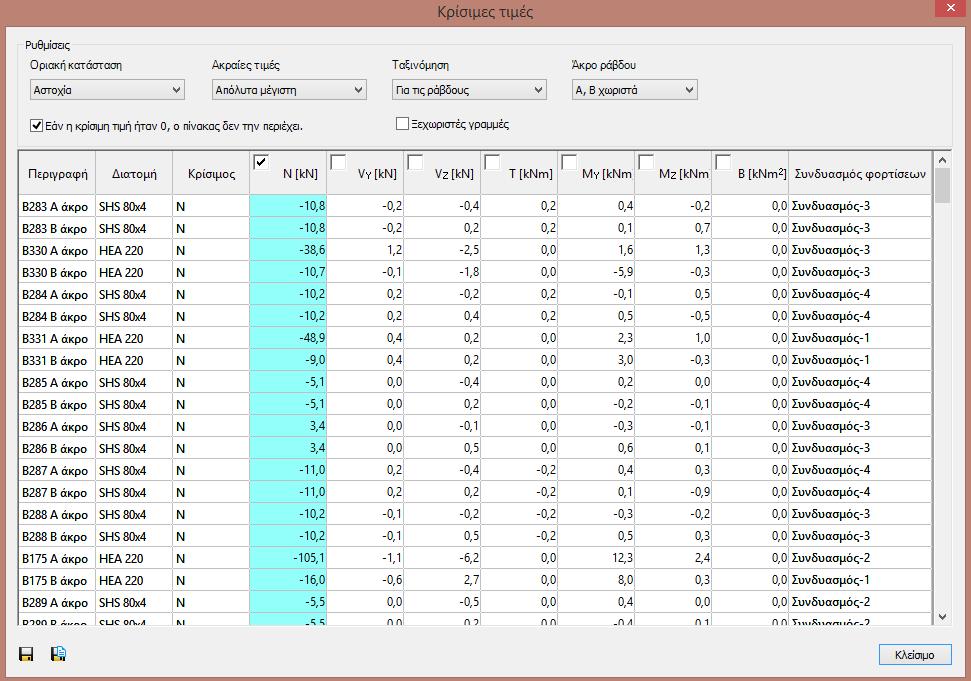Select the row B289 A άκρο
Image resolution: width=971 pixels, height=681 pixels.
tap(475, 602)
